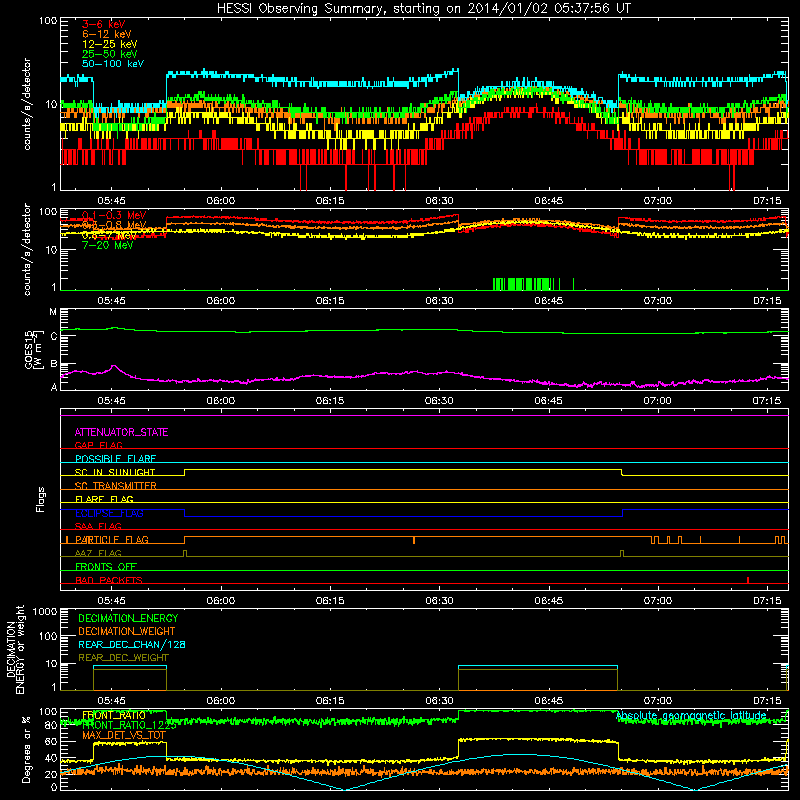Click the DECIMATION_ENERGY legend label

(128, 618)
